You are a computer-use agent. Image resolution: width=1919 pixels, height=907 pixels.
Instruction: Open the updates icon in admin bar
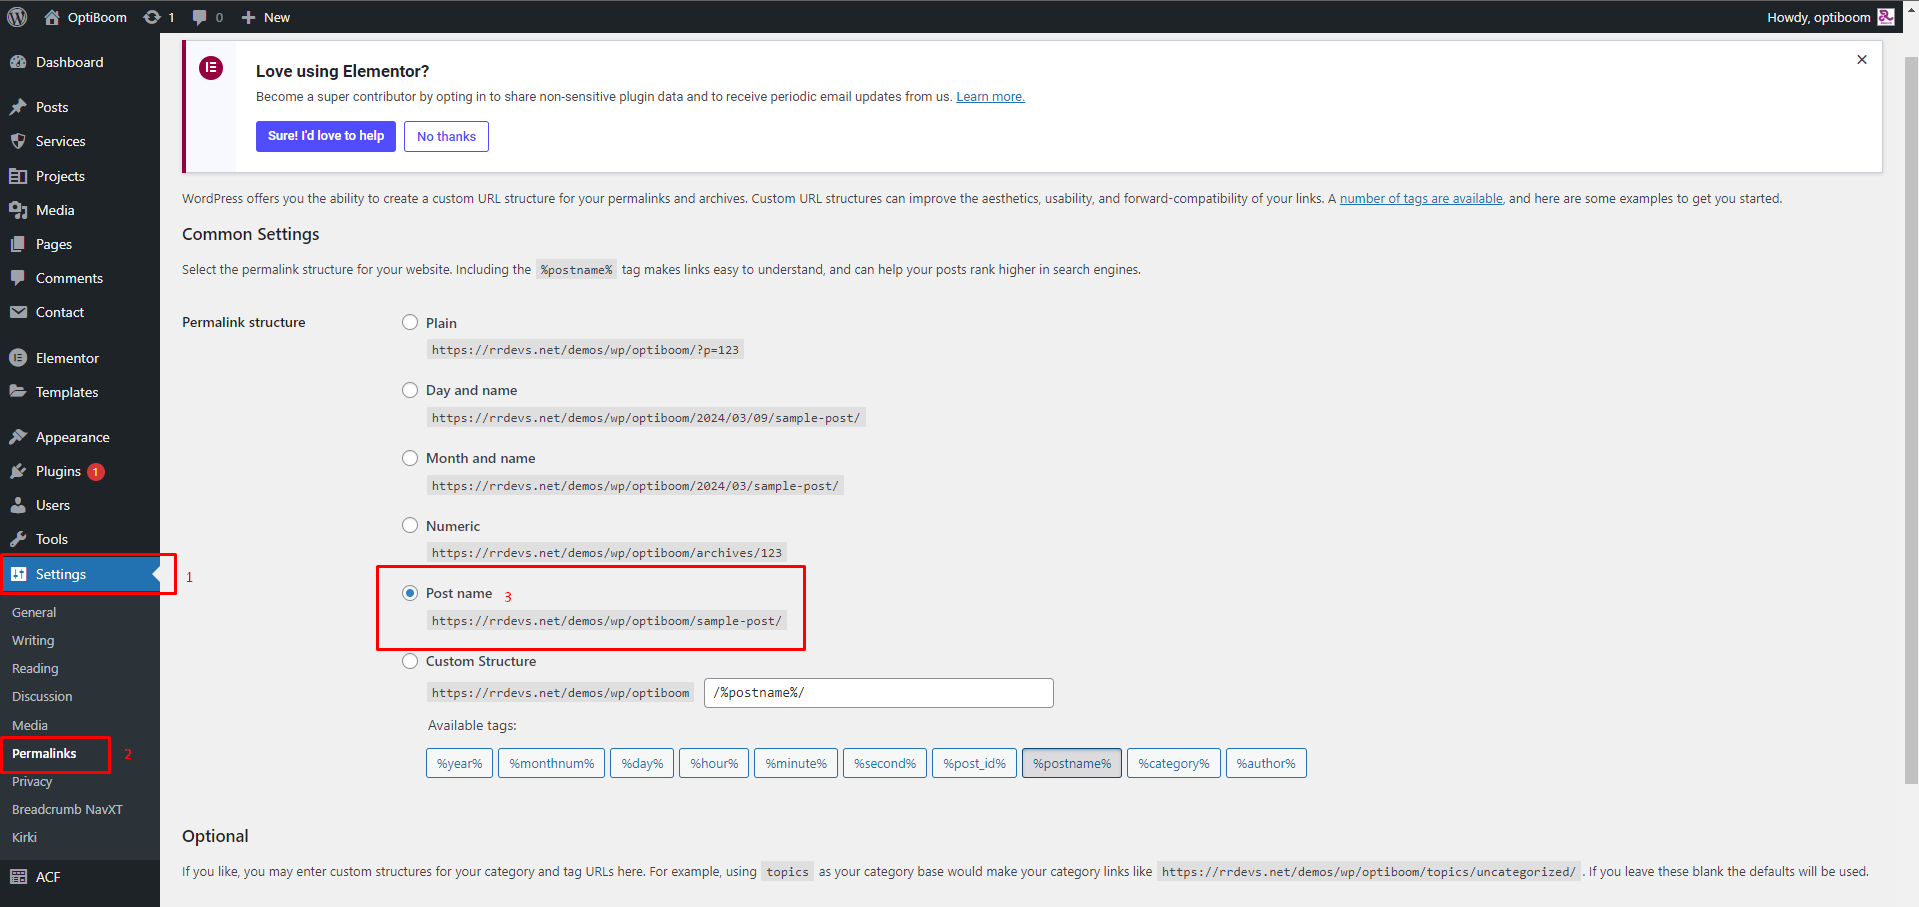pyautogui.click(x=152, y=17)
